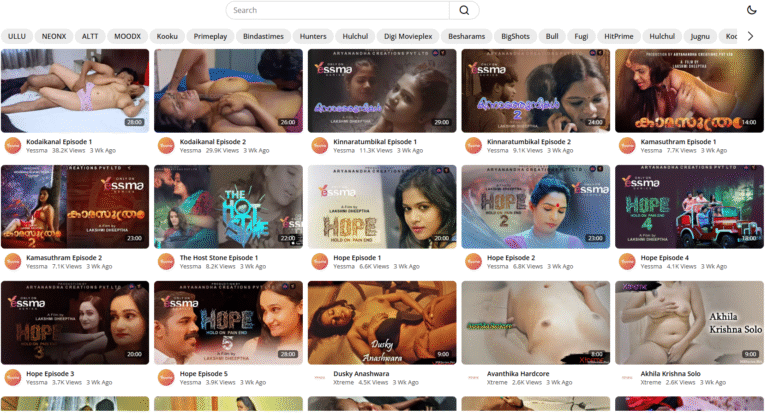Click the Xtreme channel icon beside Dusky Anashwara
This screenshot has height=420, width=768.
point(320,378)
